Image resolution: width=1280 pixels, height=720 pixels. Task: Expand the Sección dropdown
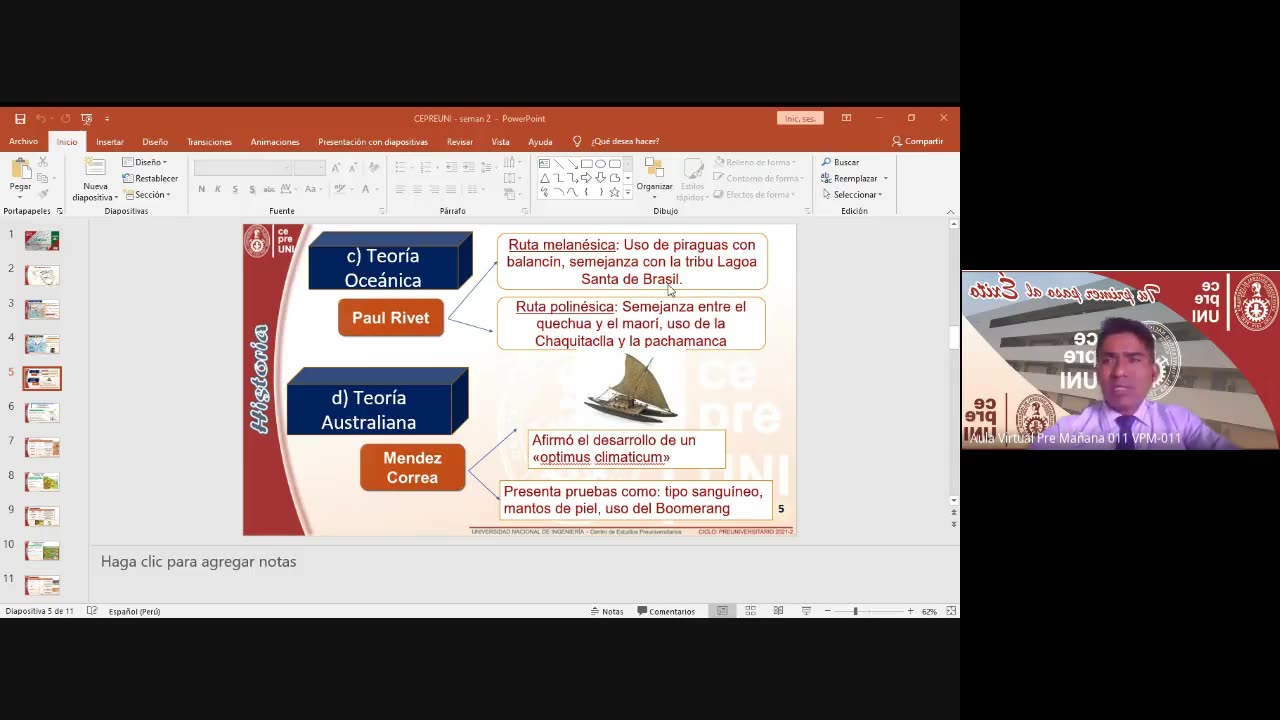click(x=145, y=194)
